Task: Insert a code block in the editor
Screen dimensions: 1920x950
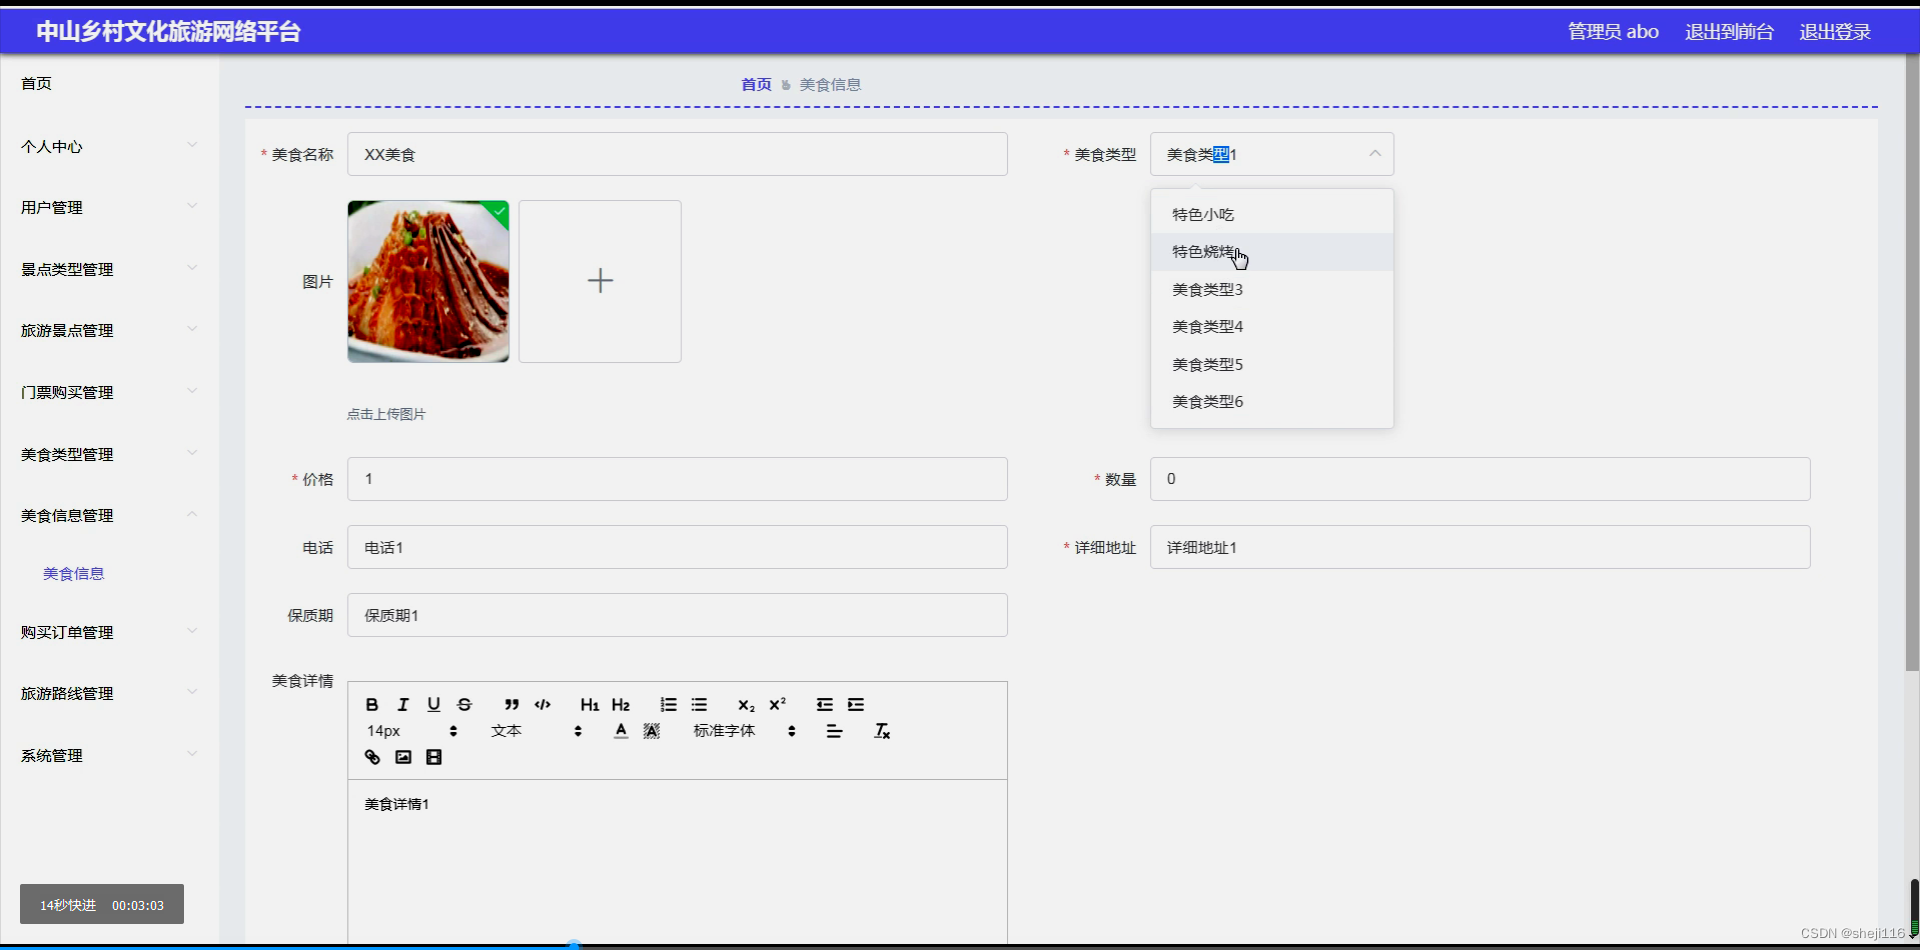Action: click(542, 705)
